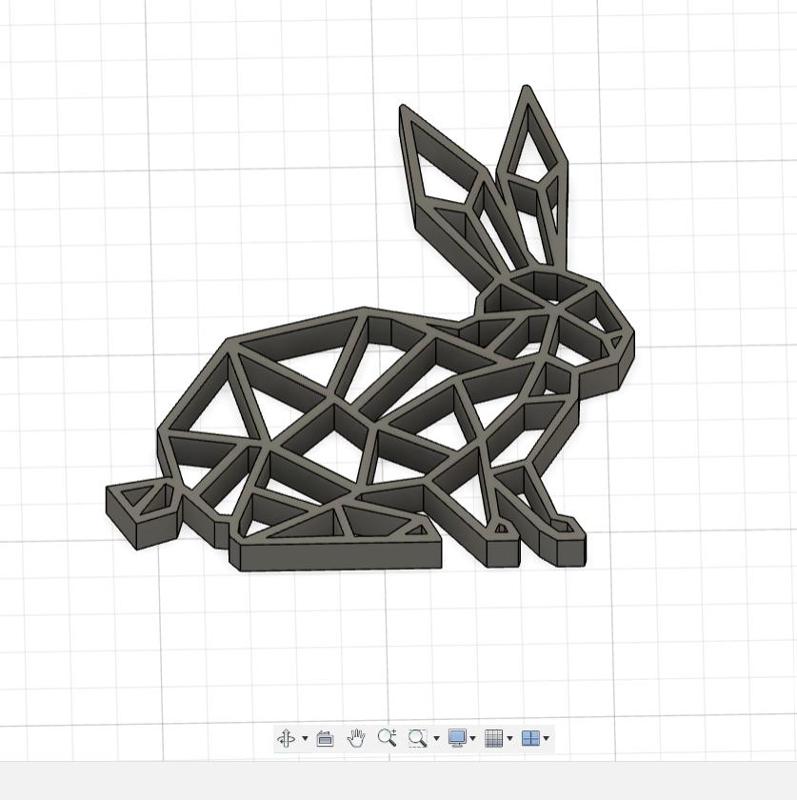
Task: Expand the Display Settings dropdown arrow
Action: pos(472,738)
